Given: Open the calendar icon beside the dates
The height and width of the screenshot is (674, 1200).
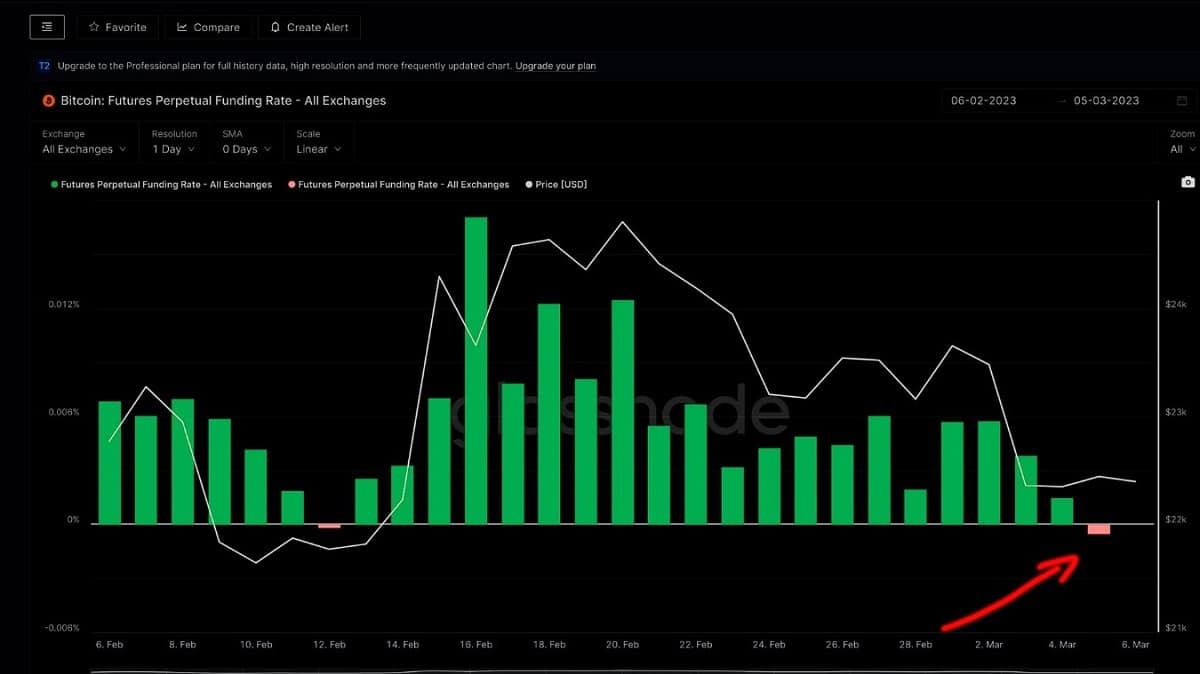Looking at the screenshot, I should click(1182, 101).
